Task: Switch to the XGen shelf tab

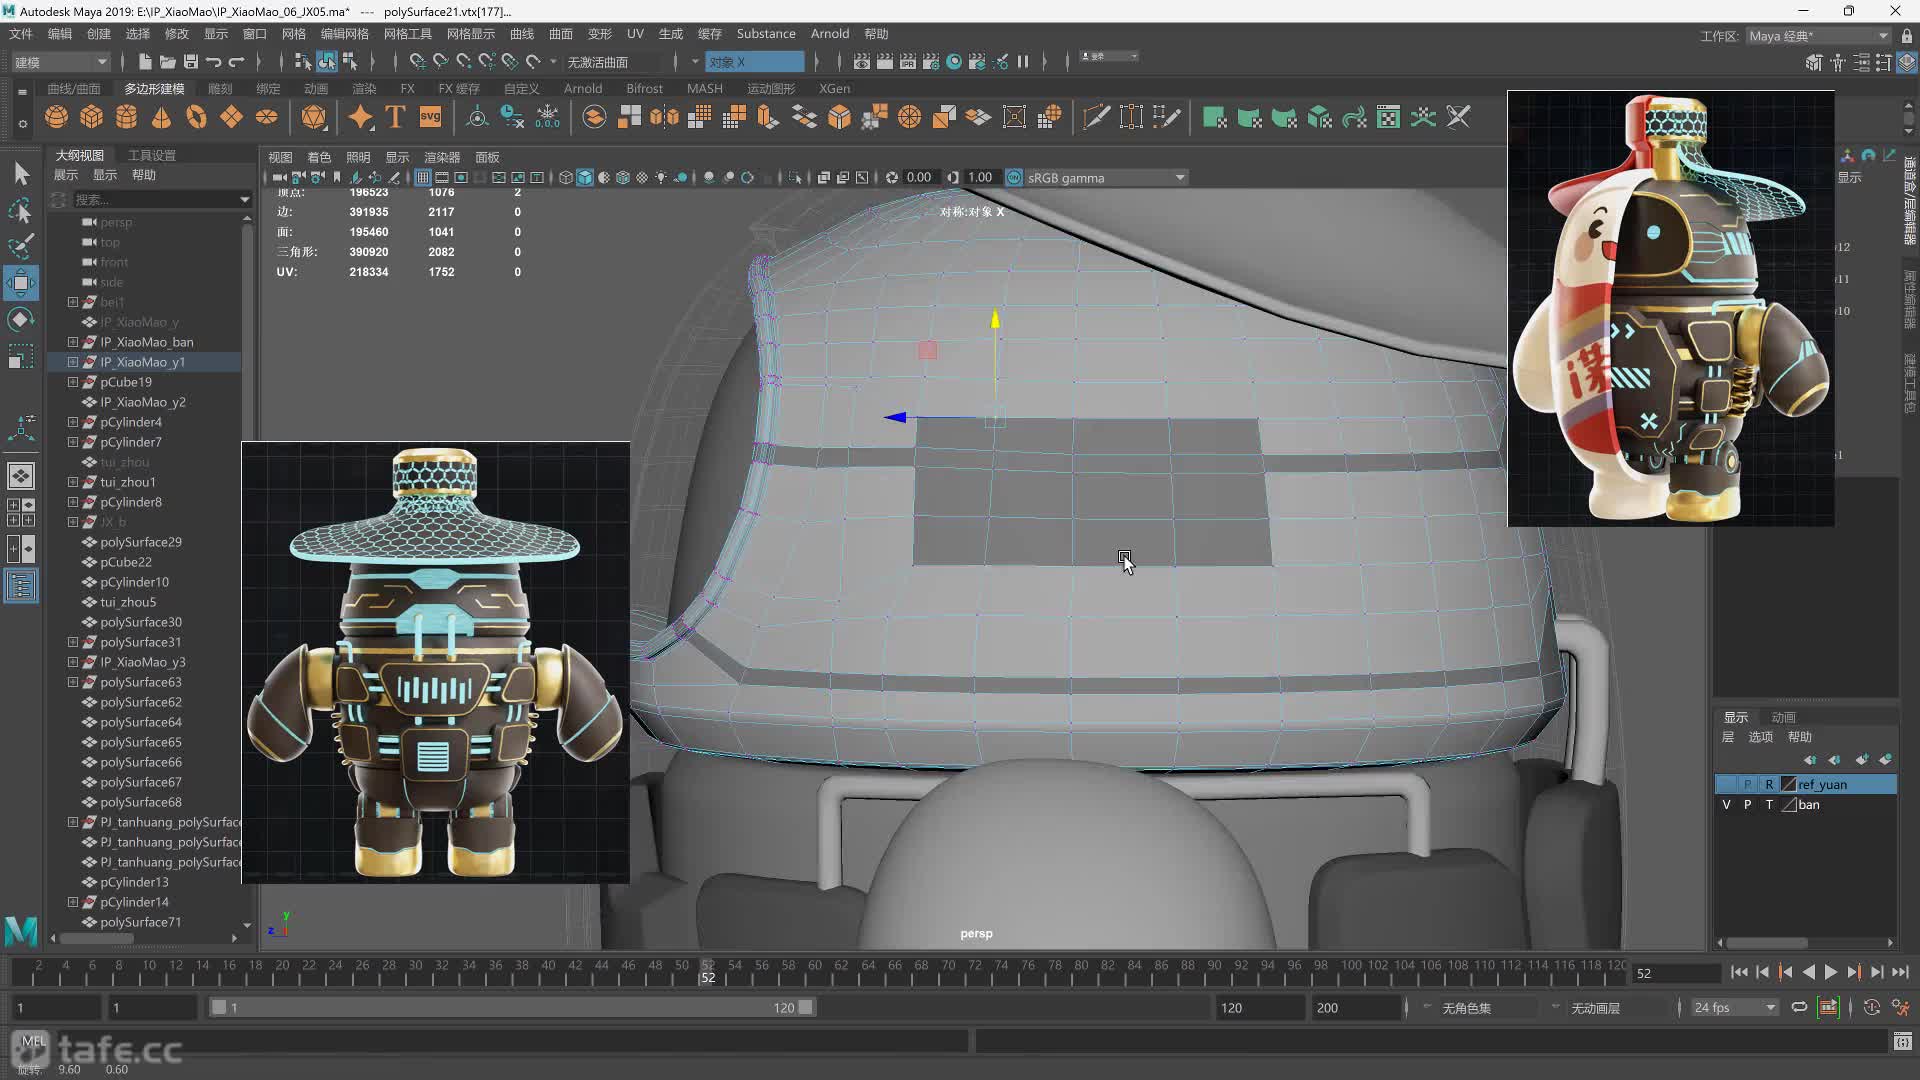Action: [x=835, y=89]
